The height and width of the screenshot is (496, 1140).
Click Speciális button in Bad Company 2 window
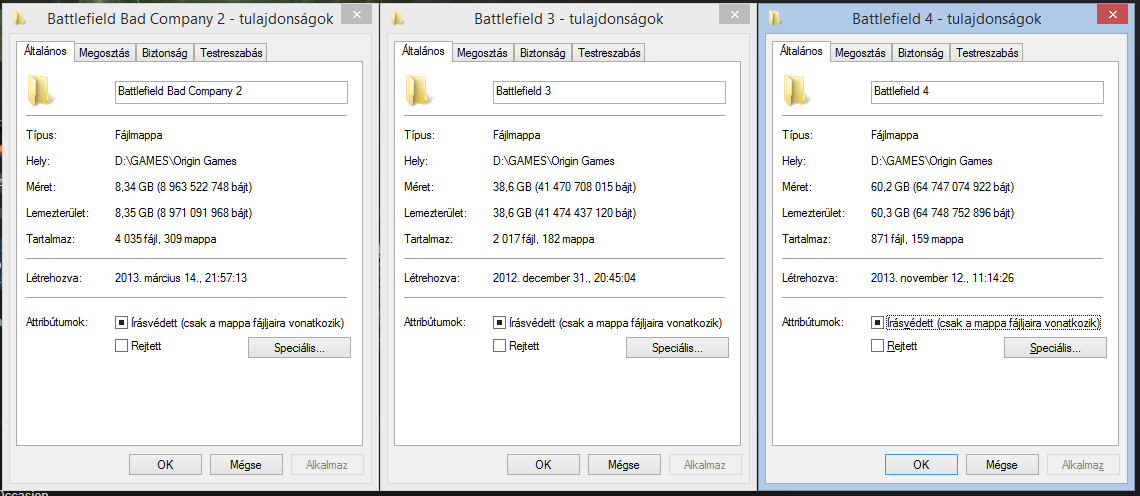[x=300, y=348]
